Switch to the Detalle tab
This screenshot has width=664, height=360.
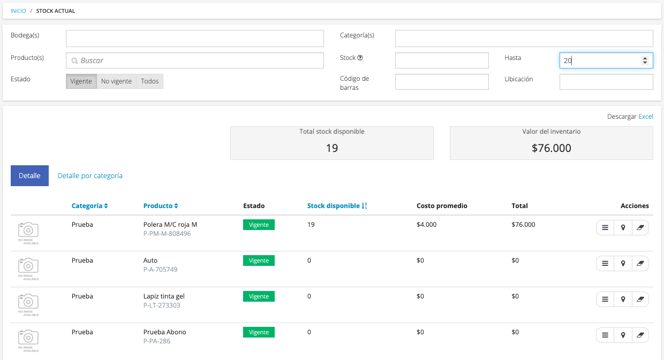click(x=30, y=176)
